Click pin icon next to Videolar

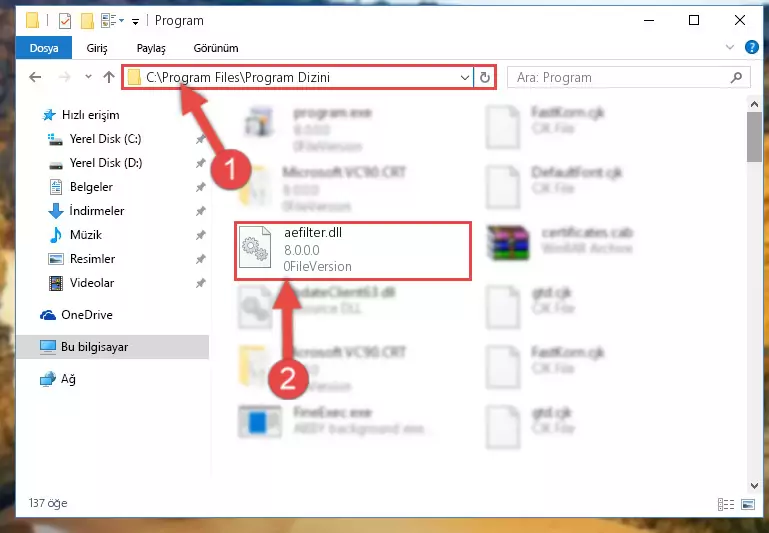click(x=200, y=283)
